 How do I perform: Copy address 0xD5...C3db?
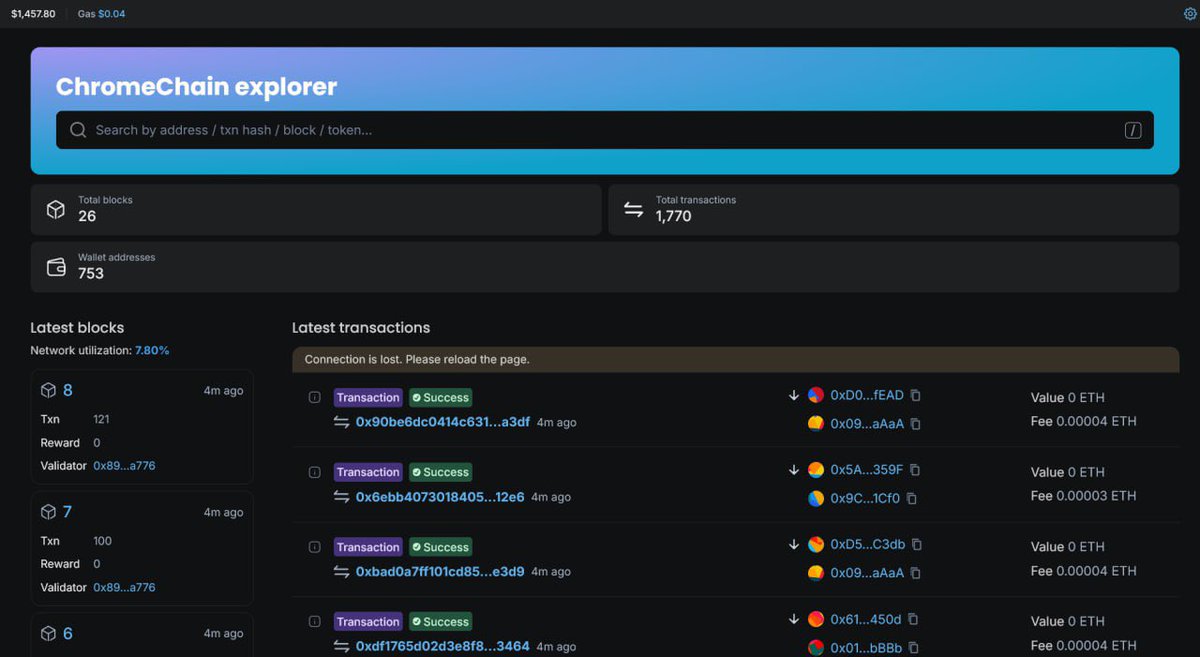coord(916,545)
